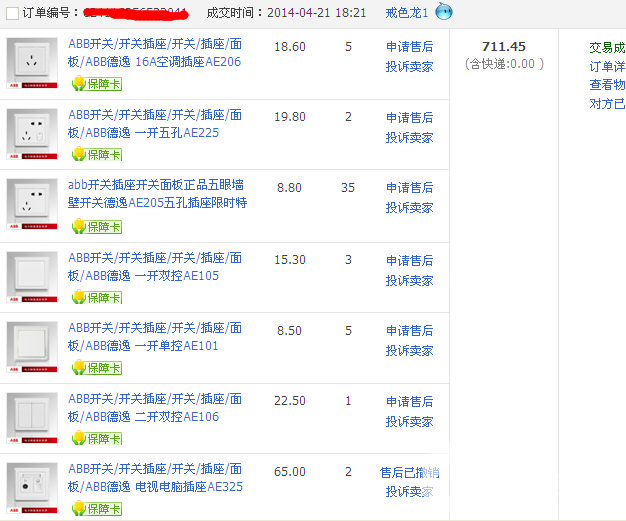This screenshot has width=626, height=521.
Task: Open seller profile 戒色龙1
Action: pos(406,13)
